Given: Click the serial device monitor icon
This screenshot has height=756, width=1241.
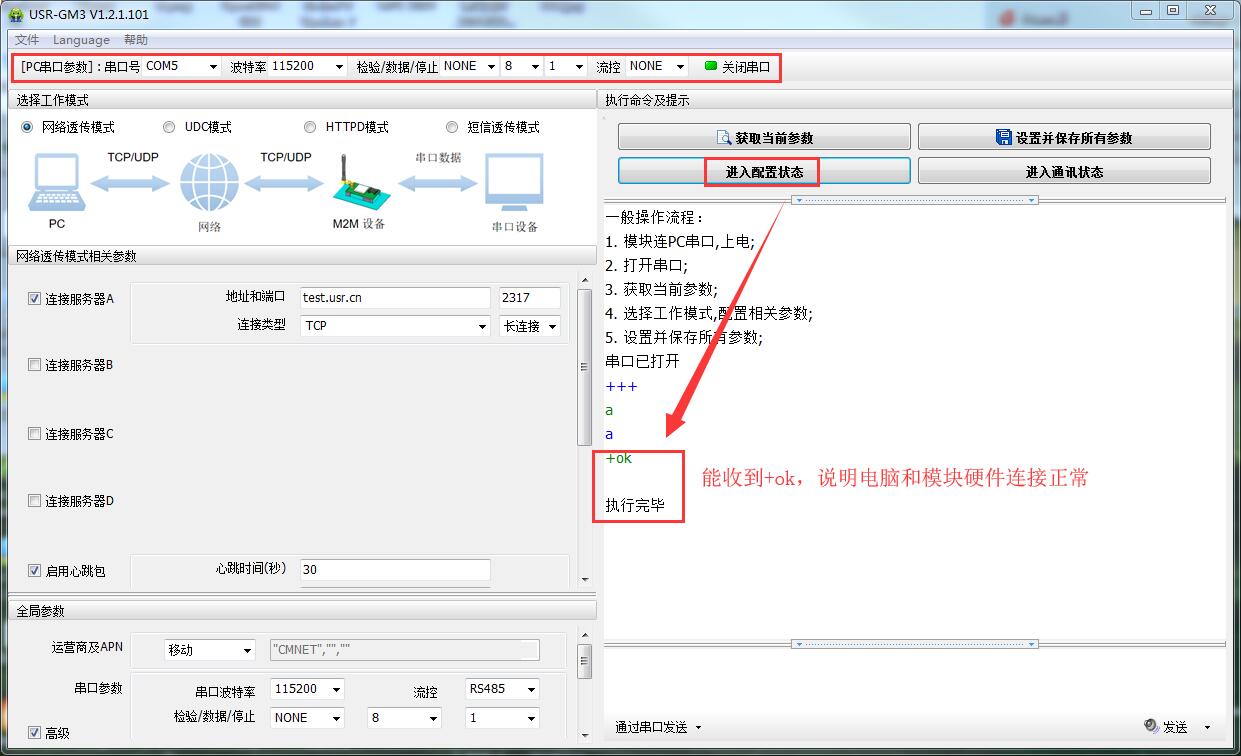Looking at the screenshot, I should (x=514, y=184).
